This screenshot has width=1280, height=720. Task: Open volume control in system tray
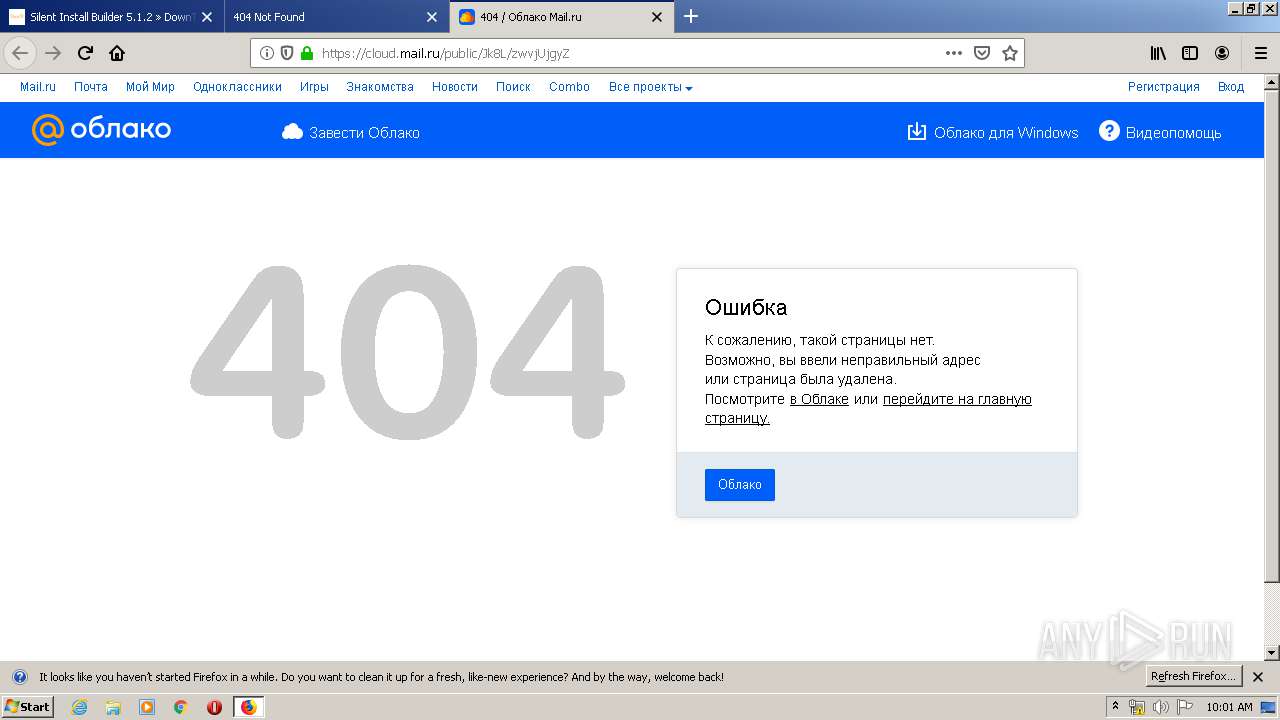point(1161,707)
